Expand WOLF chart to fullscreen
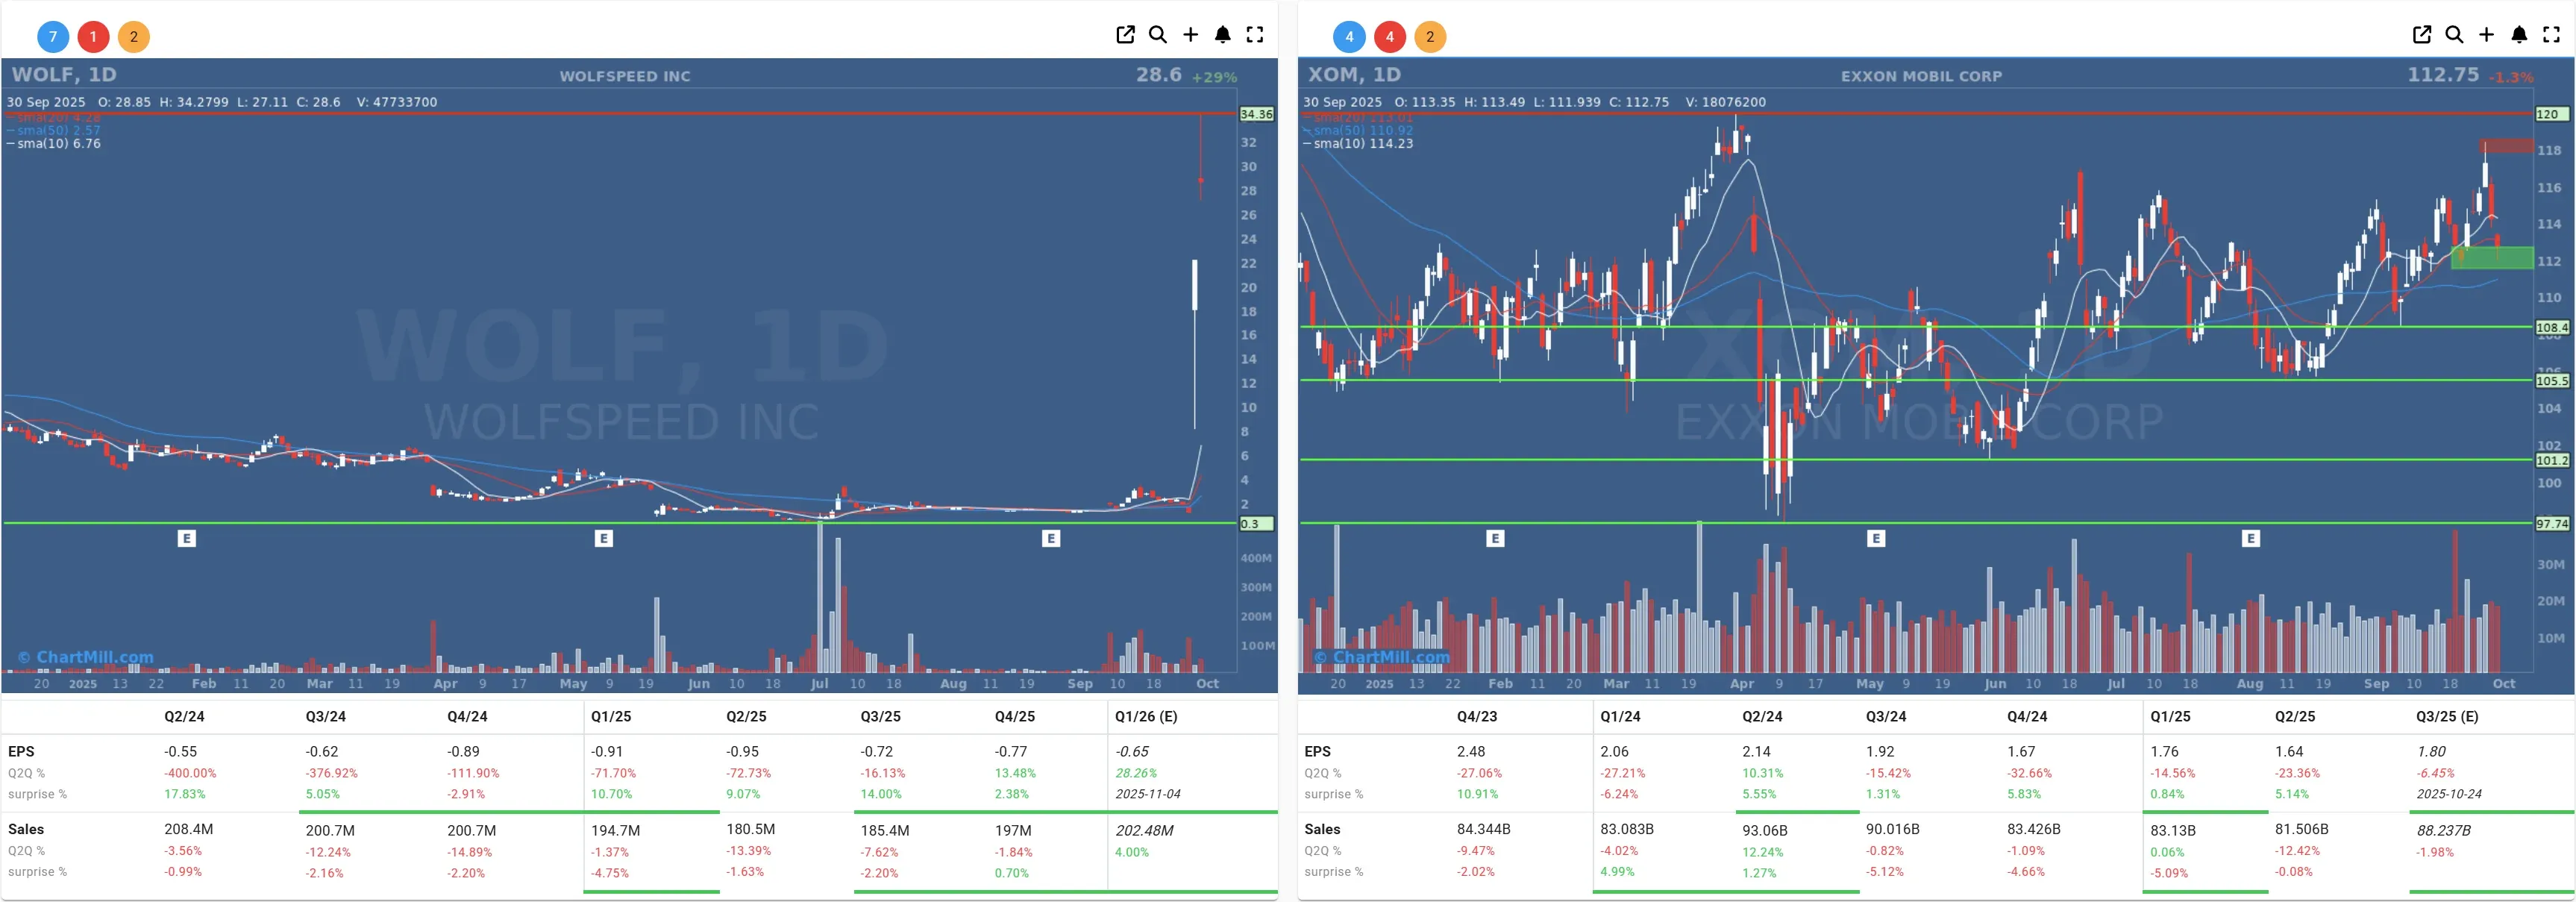2576x902 pixels. click(1255, 35)
